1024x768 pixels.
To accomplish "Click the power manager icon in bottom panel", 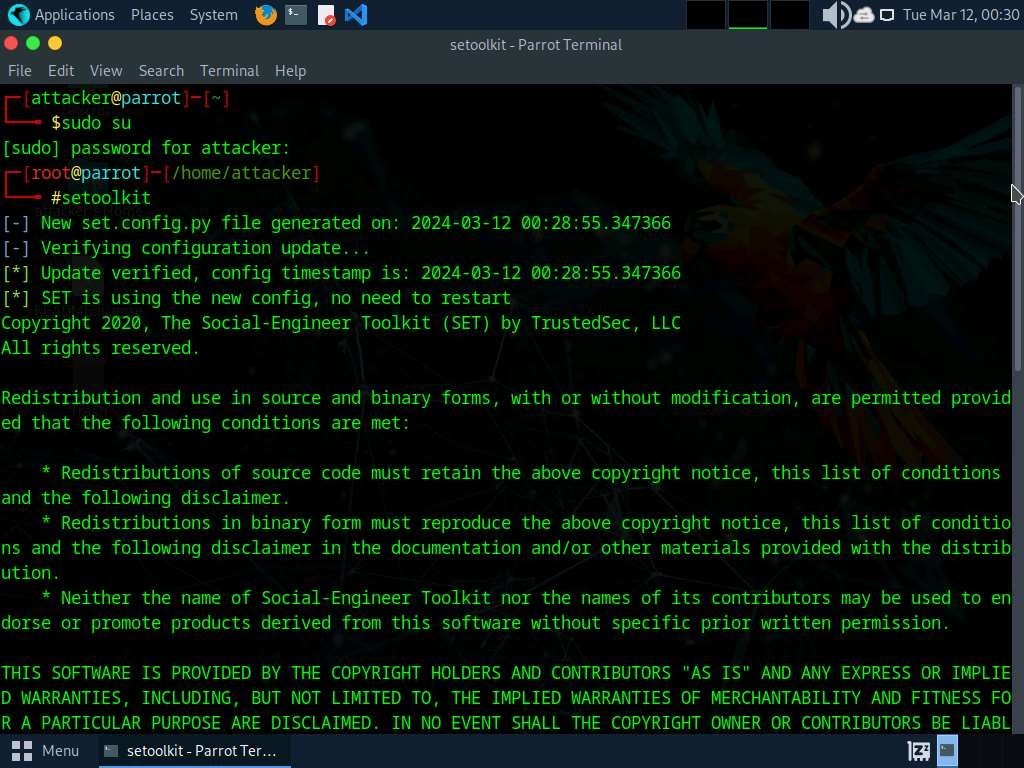I will click(x=918, y=750).
